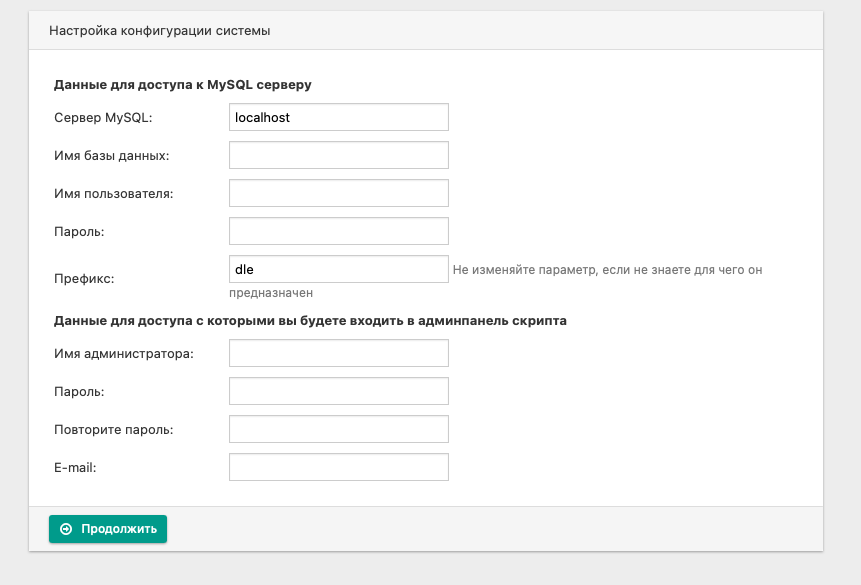Click the Имя администратора input field

point(339,353)
